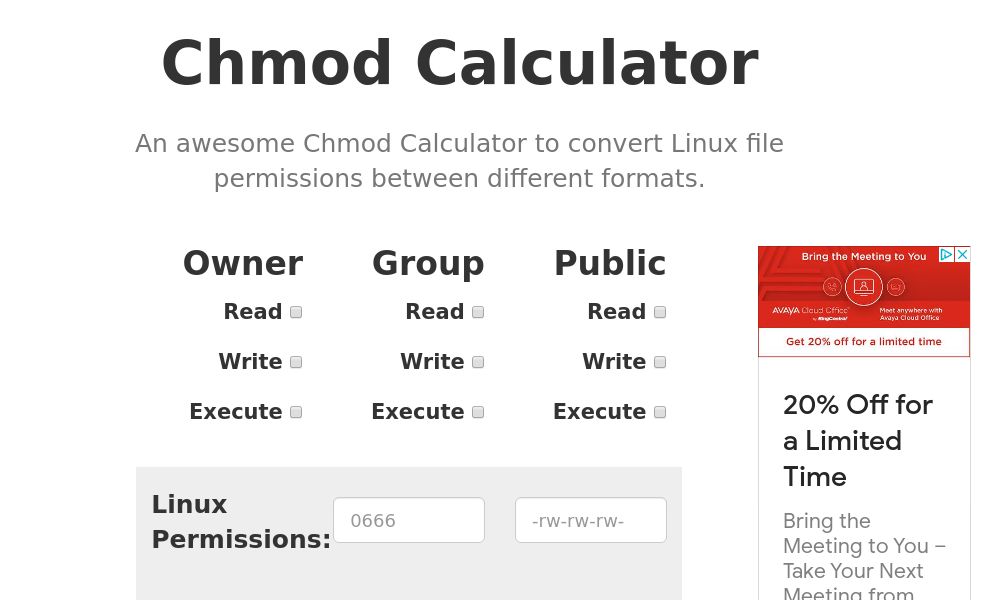Viewport: 1000px width, 600px height.
Task: Open the Get 20% off link
Action: pos(864,341)
